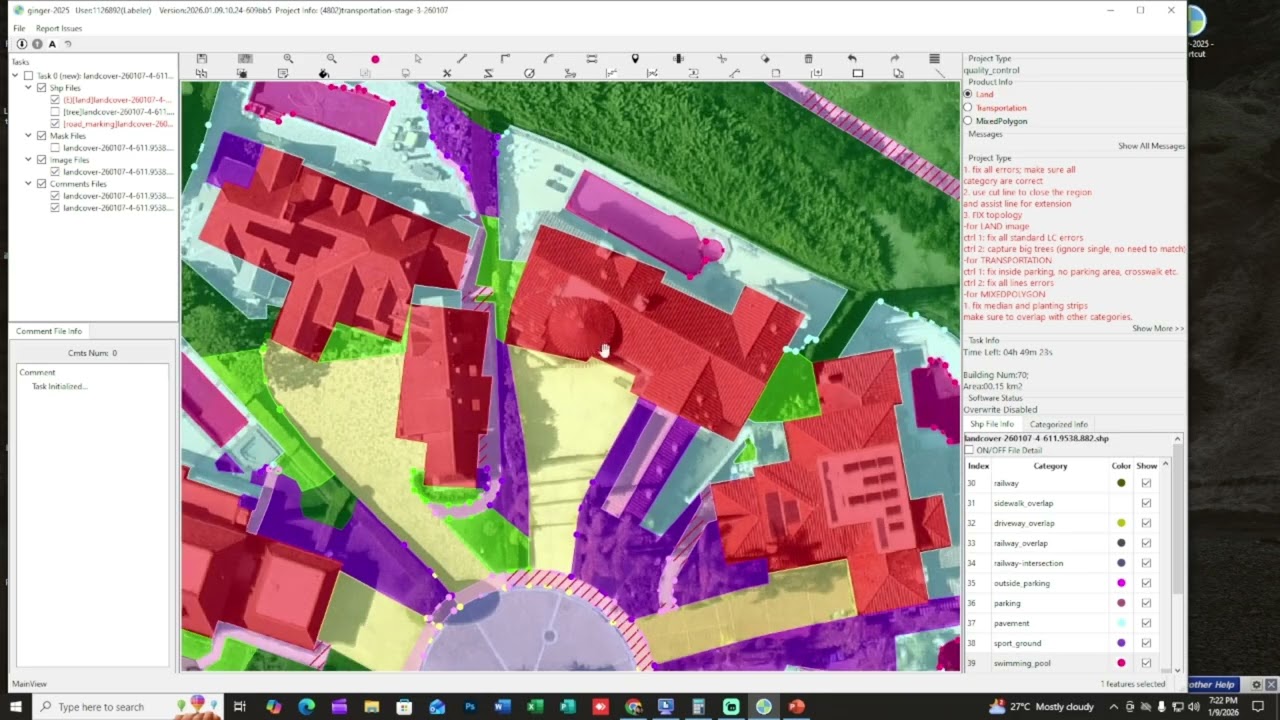This screenshot has height=720, width=1280.
Task: Collapse the Shp Files tree node
Action: click(29, 88)
